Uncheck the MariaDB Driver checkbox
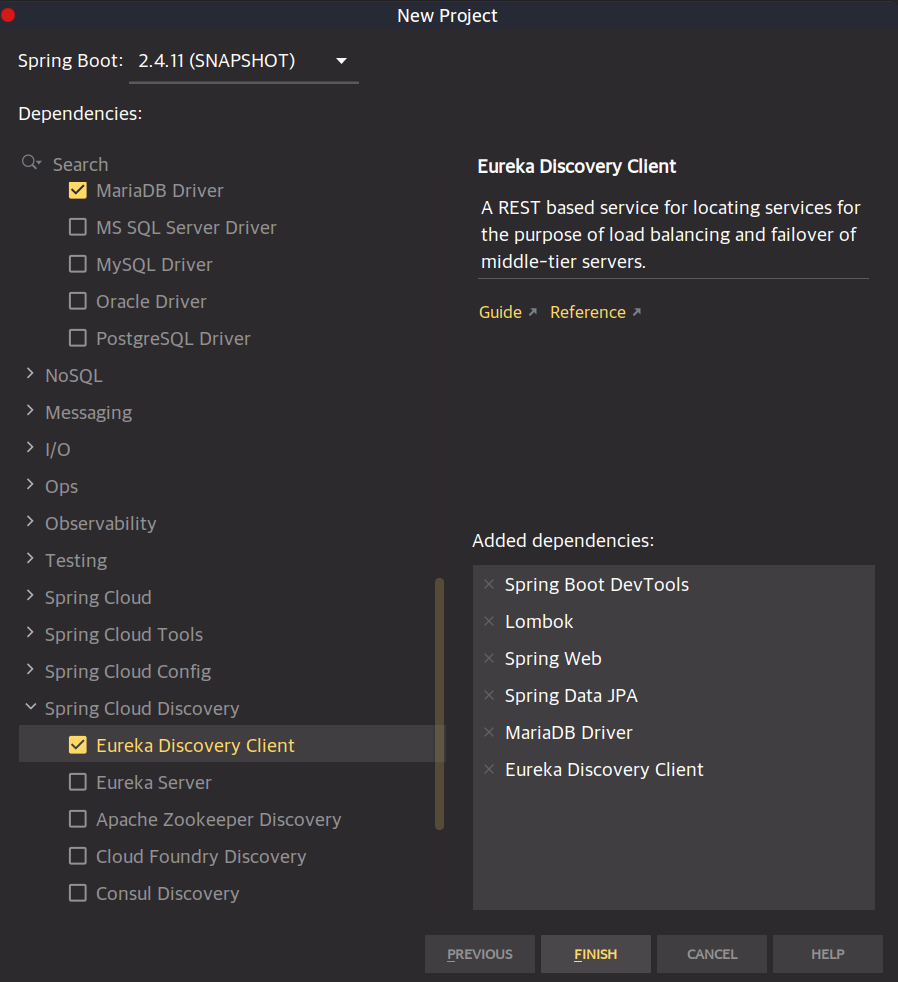Image resolution: width=898 pixels, height=982 pixels. tap(78, 190)
